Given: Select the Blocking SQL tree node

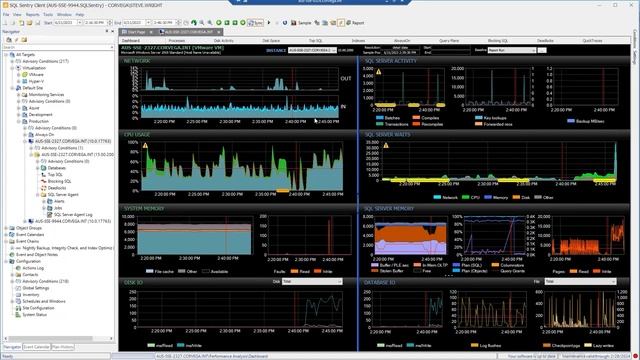Looking at the screenshot, I should (x=60, y=181).
